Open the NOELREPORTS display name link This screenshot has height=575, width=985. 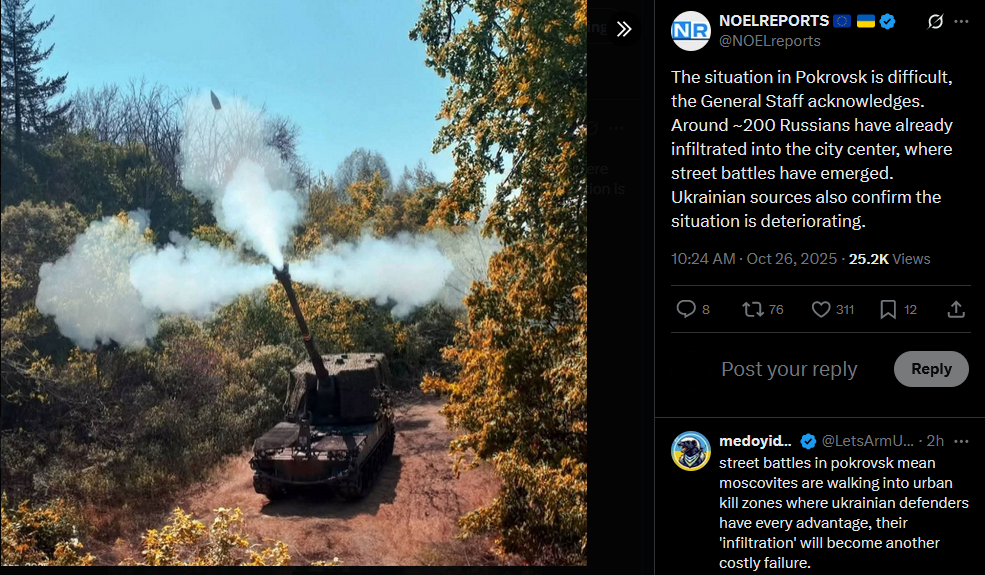pyautogui.click(x=774, y=21)
